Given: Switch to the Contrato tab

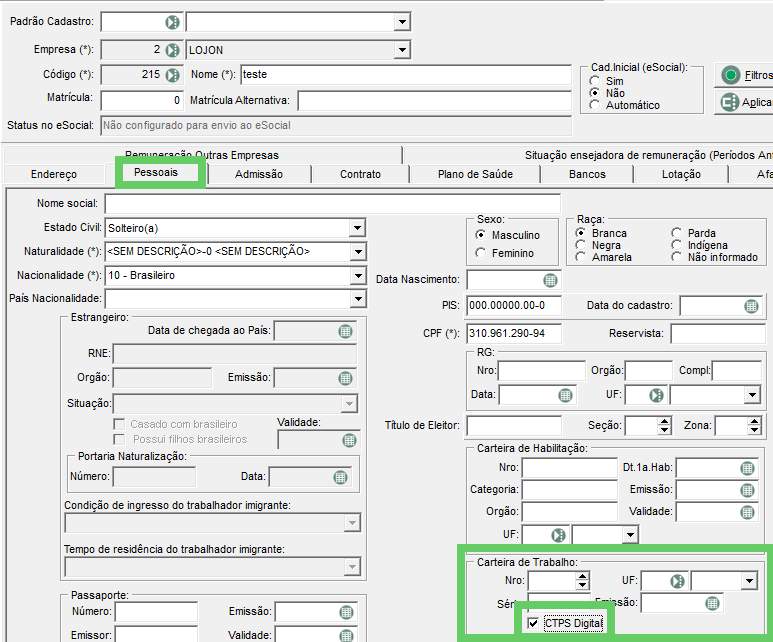Looking at the screenshot, I should (360, 174).
